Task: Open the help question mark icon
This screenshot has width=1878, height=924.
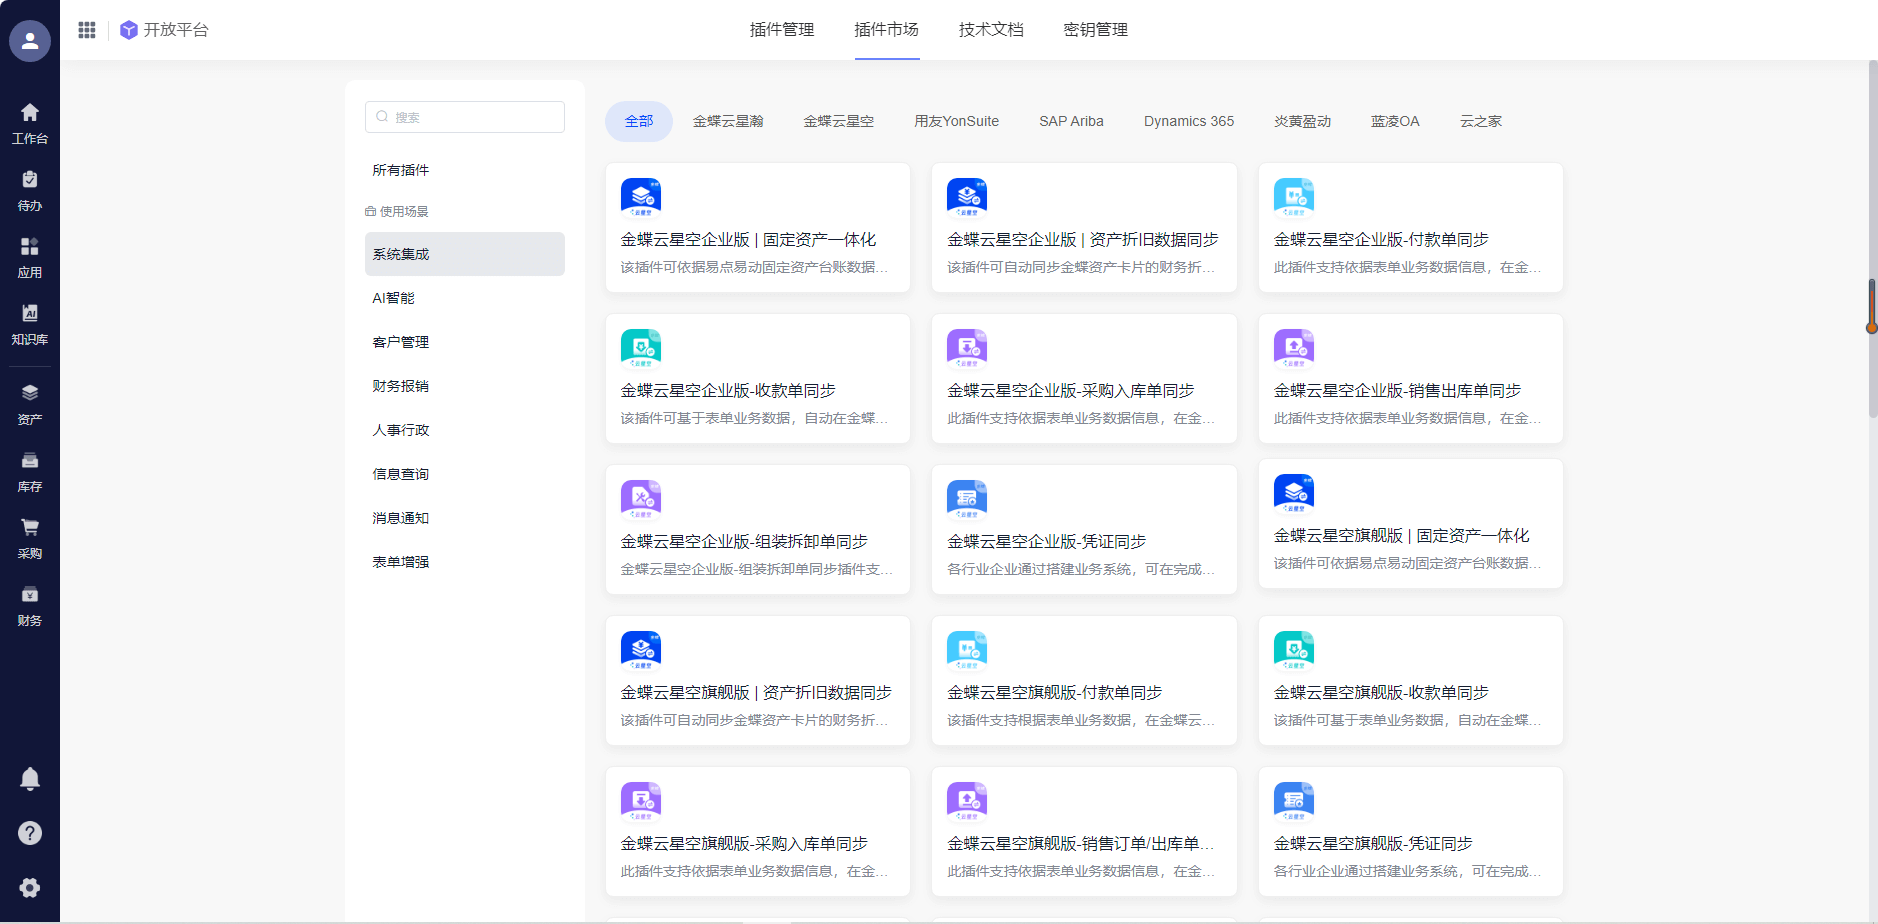Action: (x=30, y=833)
